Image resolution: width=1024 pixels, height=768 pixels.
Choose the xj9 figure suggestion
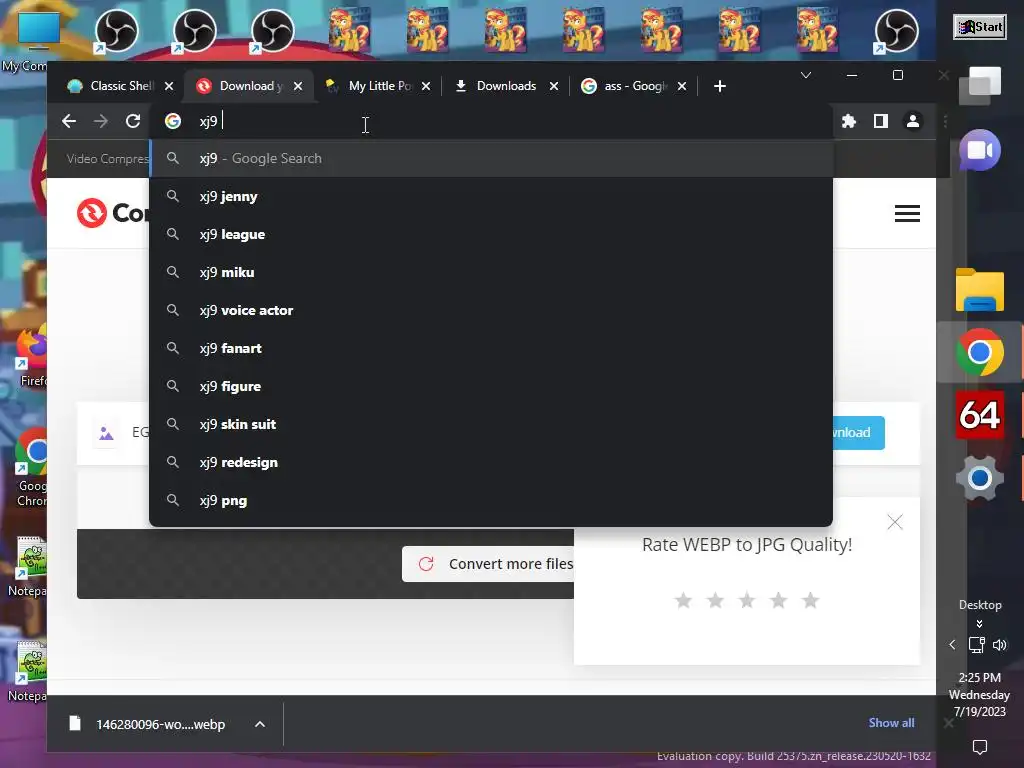pyautogui.click(x=491, y=387)
